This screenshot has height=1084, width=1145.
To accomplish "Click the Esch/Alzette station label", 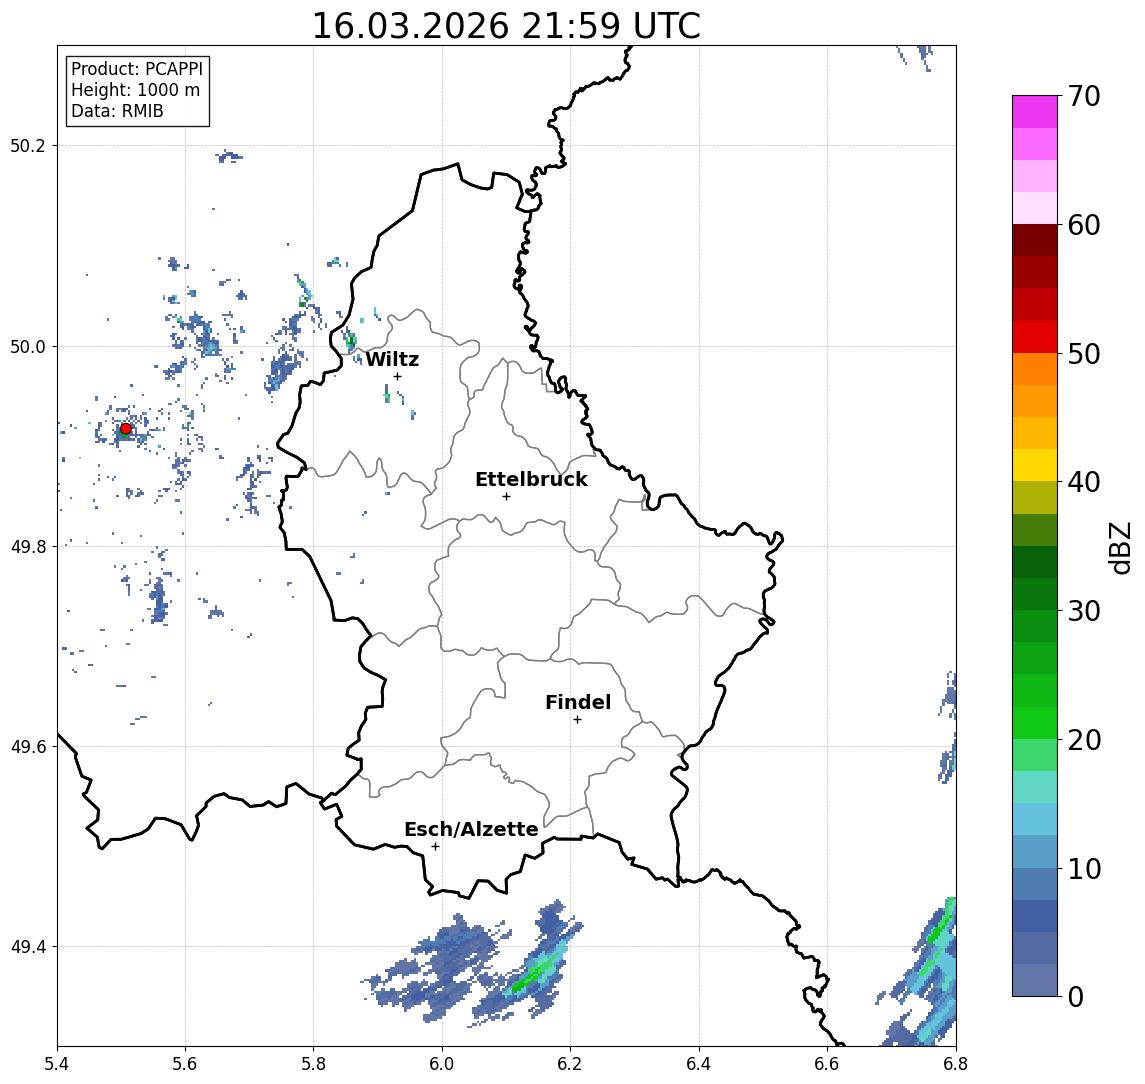I will point(471,829).
